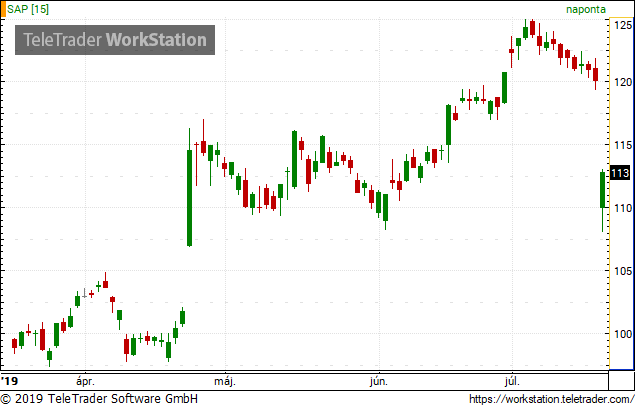This screenshot has width=635, height=408.
Task: Click the 'máj.' date axis label
Action: 225,381
